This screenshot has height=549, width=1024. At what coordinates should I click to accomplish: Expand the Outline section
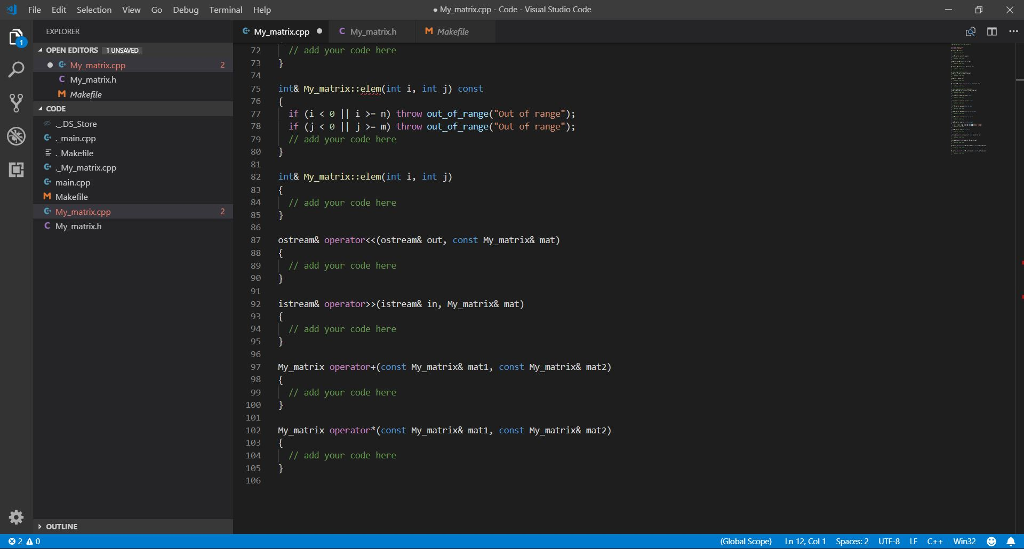133,526
